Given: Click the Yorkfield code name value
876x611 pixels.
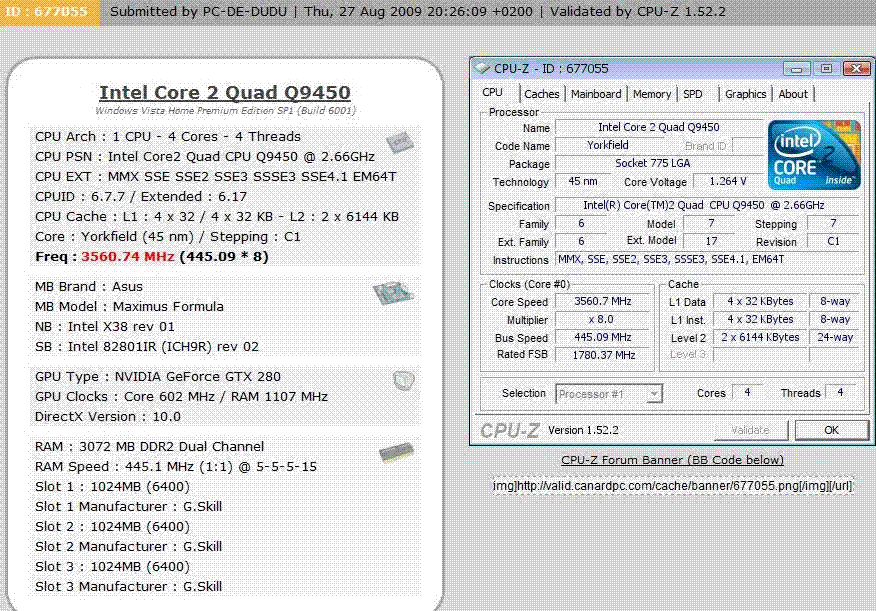Looking at the screenshot, I should (608, 145).
